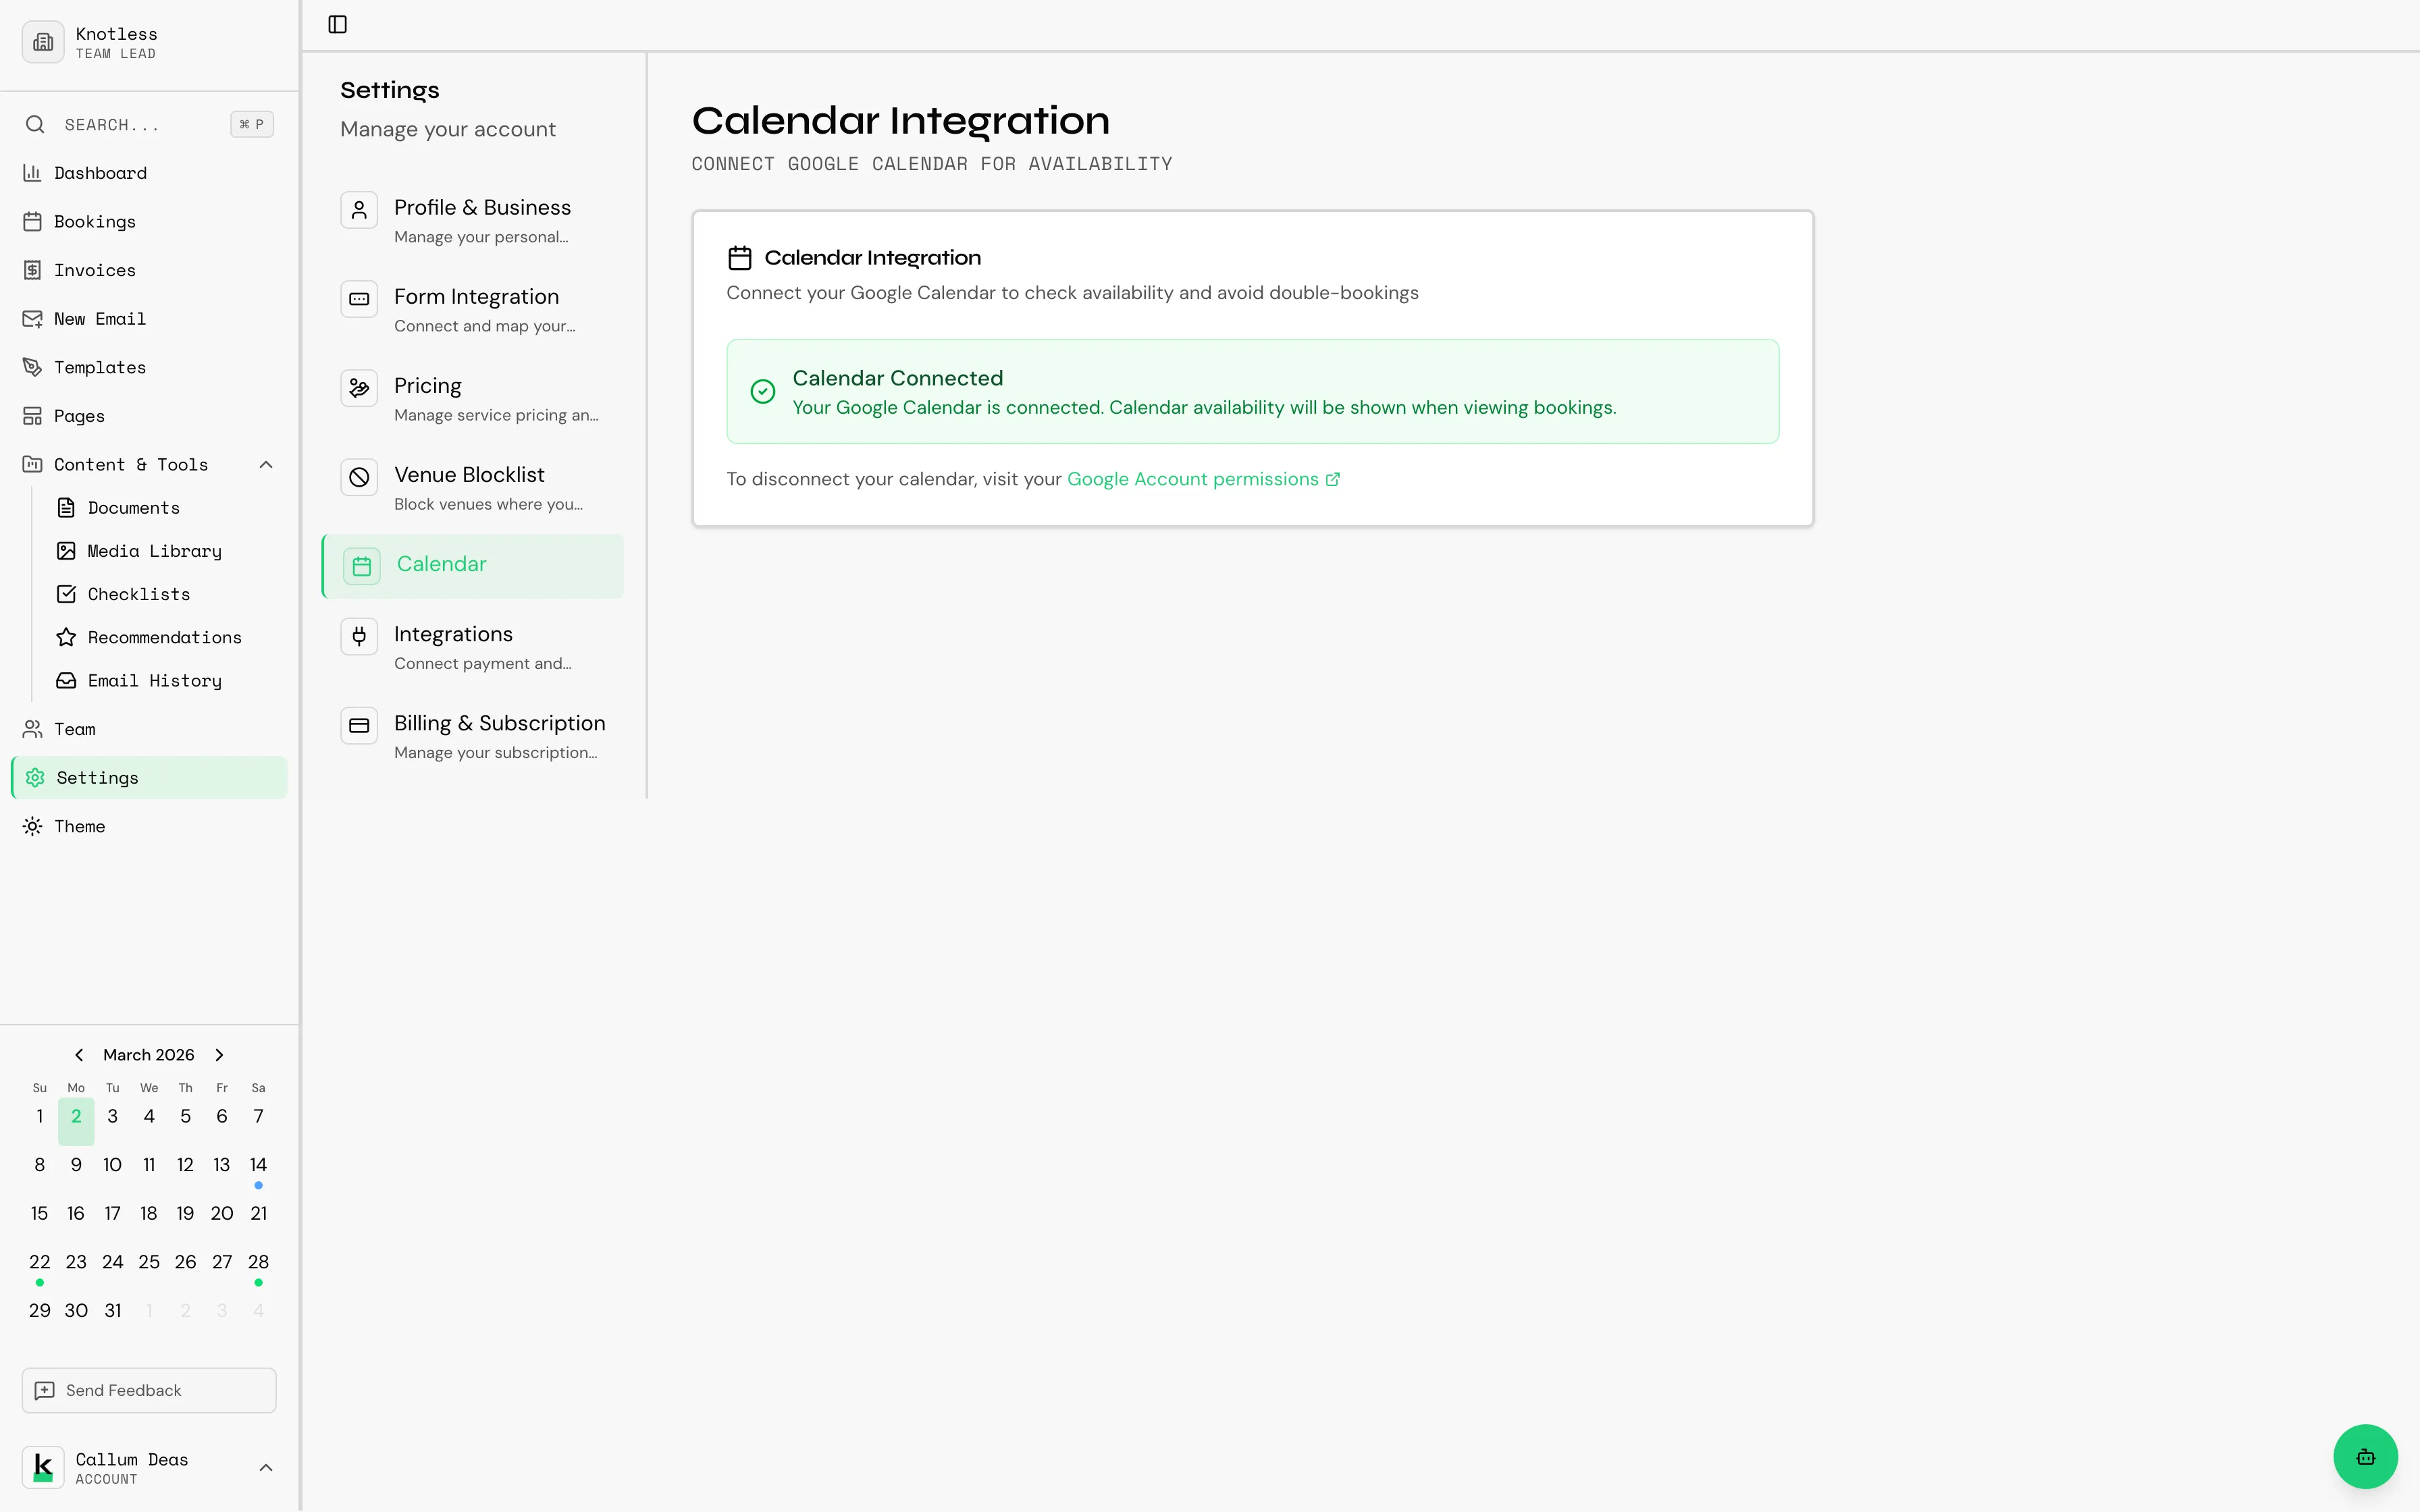Collapse the Content & Tools section
The width and height of the screenshot is (2420, 1512).
point(265,463)
